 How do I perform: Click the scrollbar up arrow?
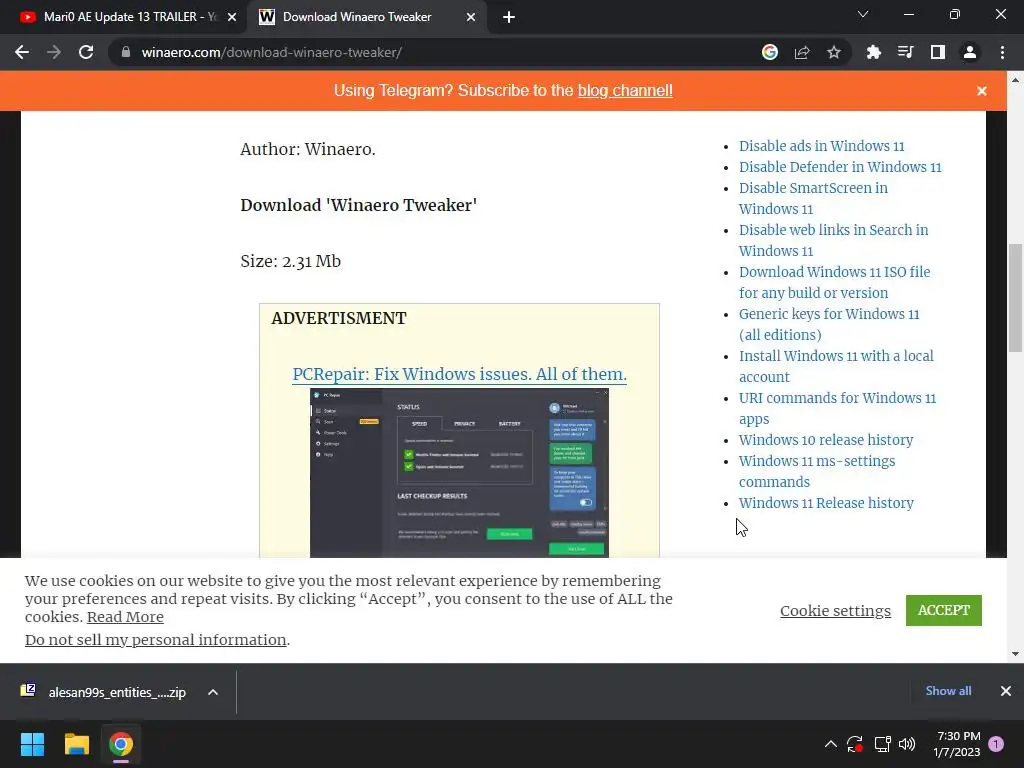[1015, 80]
